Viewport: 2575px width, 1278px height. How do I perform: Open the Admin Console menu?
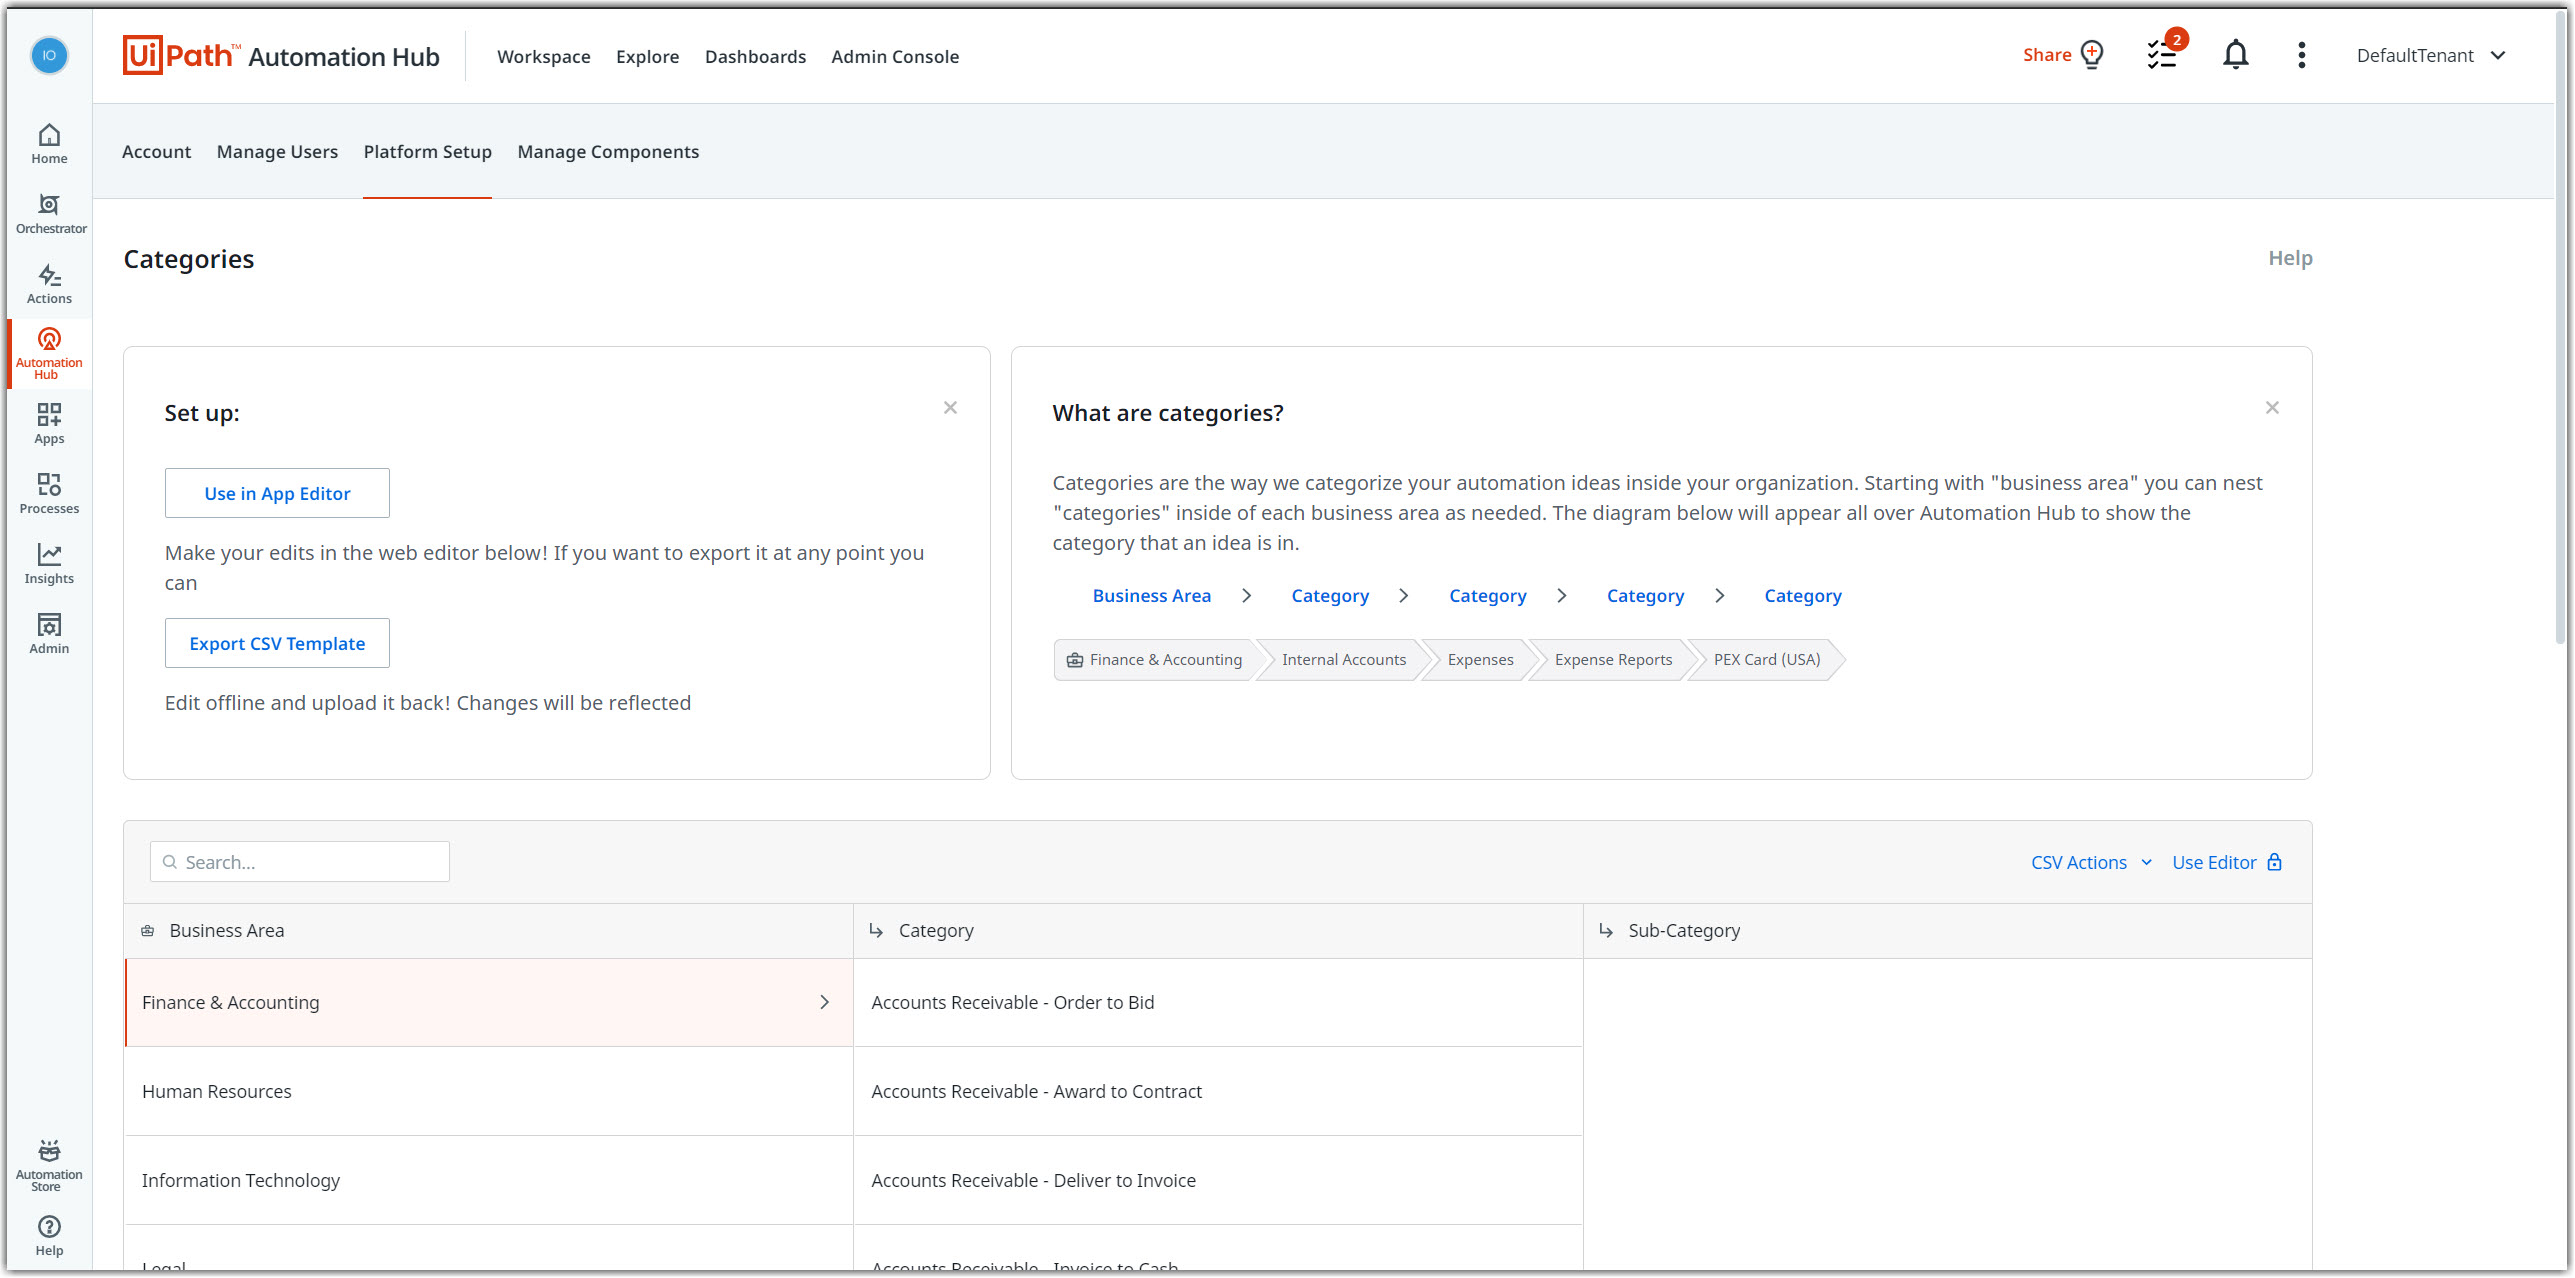coord(895,56)
